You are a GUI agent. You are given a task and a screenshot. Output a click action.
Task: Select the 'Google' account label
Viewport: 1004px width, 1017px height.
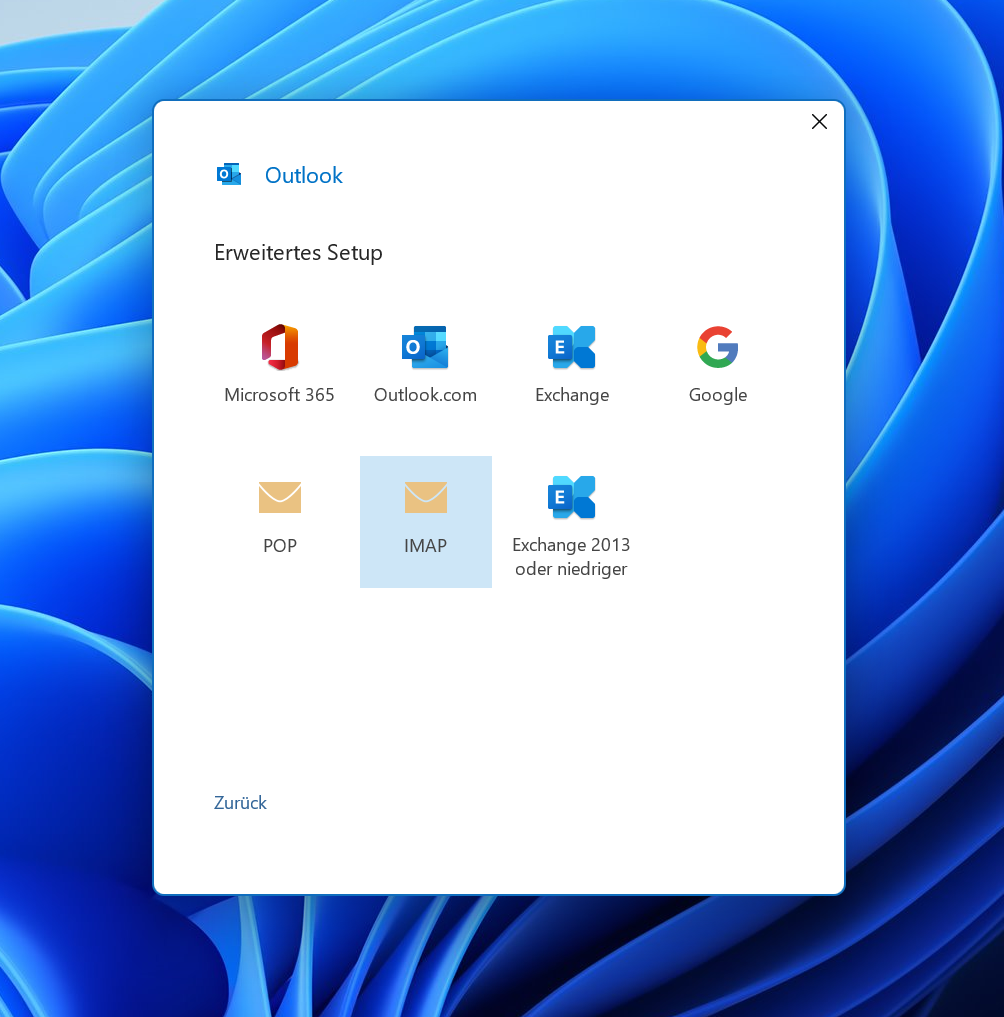point(717,395)
